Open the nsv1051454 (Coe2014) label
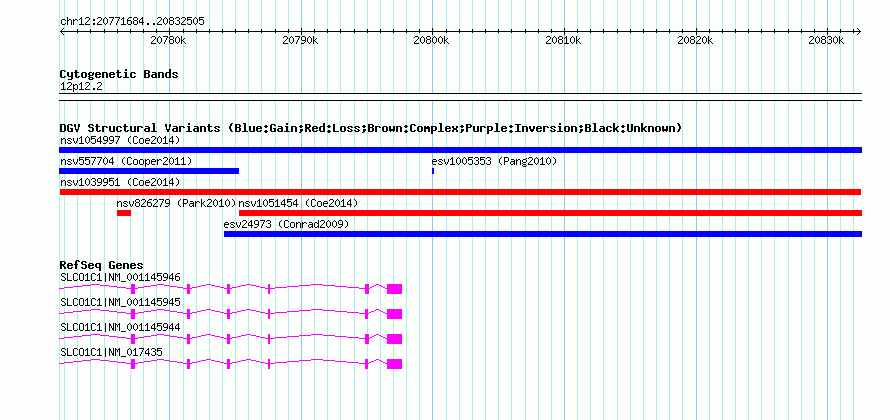The width and height of the screenshot is (890, 420). (299, 203)
